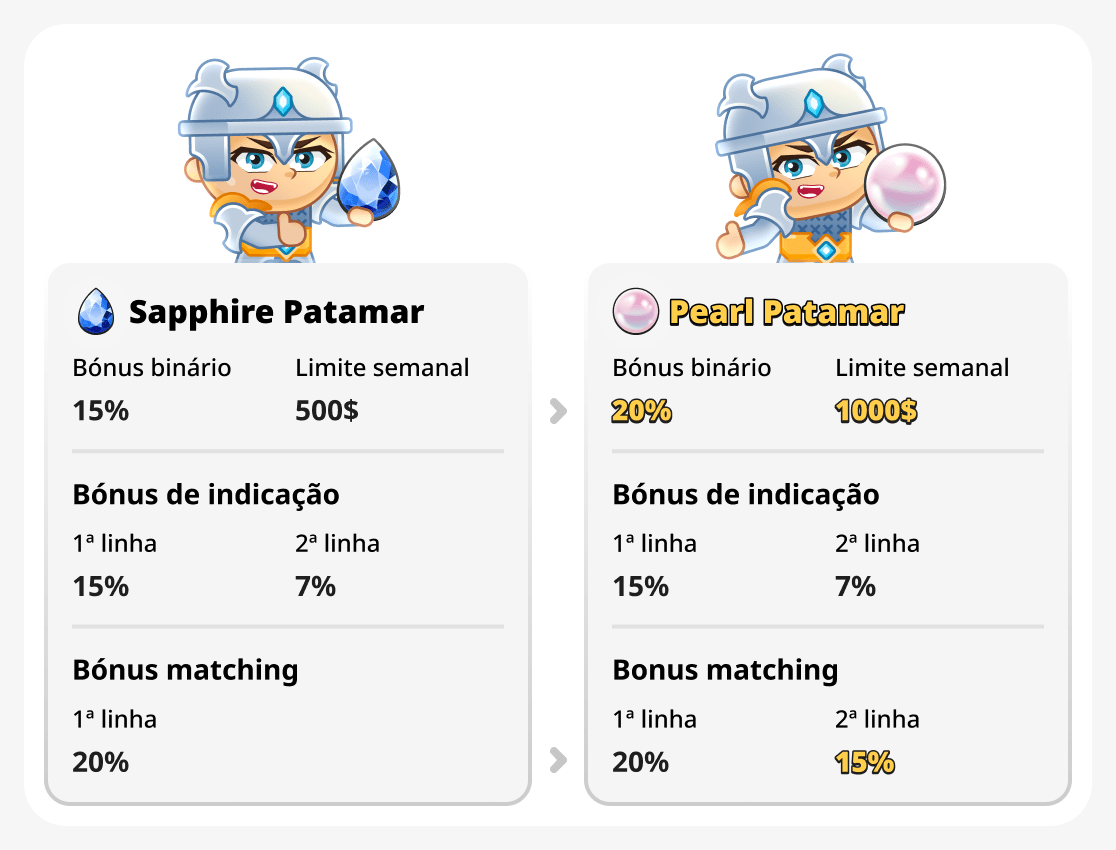1116x850 pixels.
Task: Click the pearl held by the right mascot
Action: pos(903,182)
